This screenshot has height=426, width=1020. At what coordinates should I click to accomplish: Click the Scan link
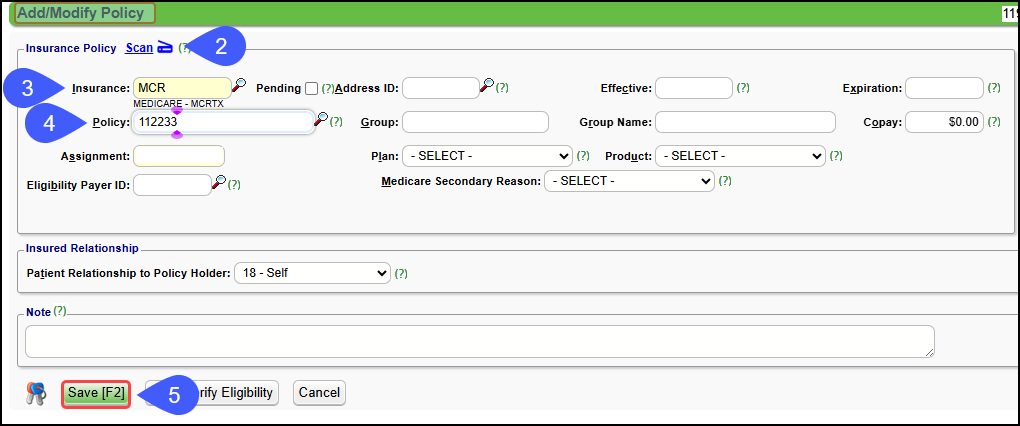point(139,48)
